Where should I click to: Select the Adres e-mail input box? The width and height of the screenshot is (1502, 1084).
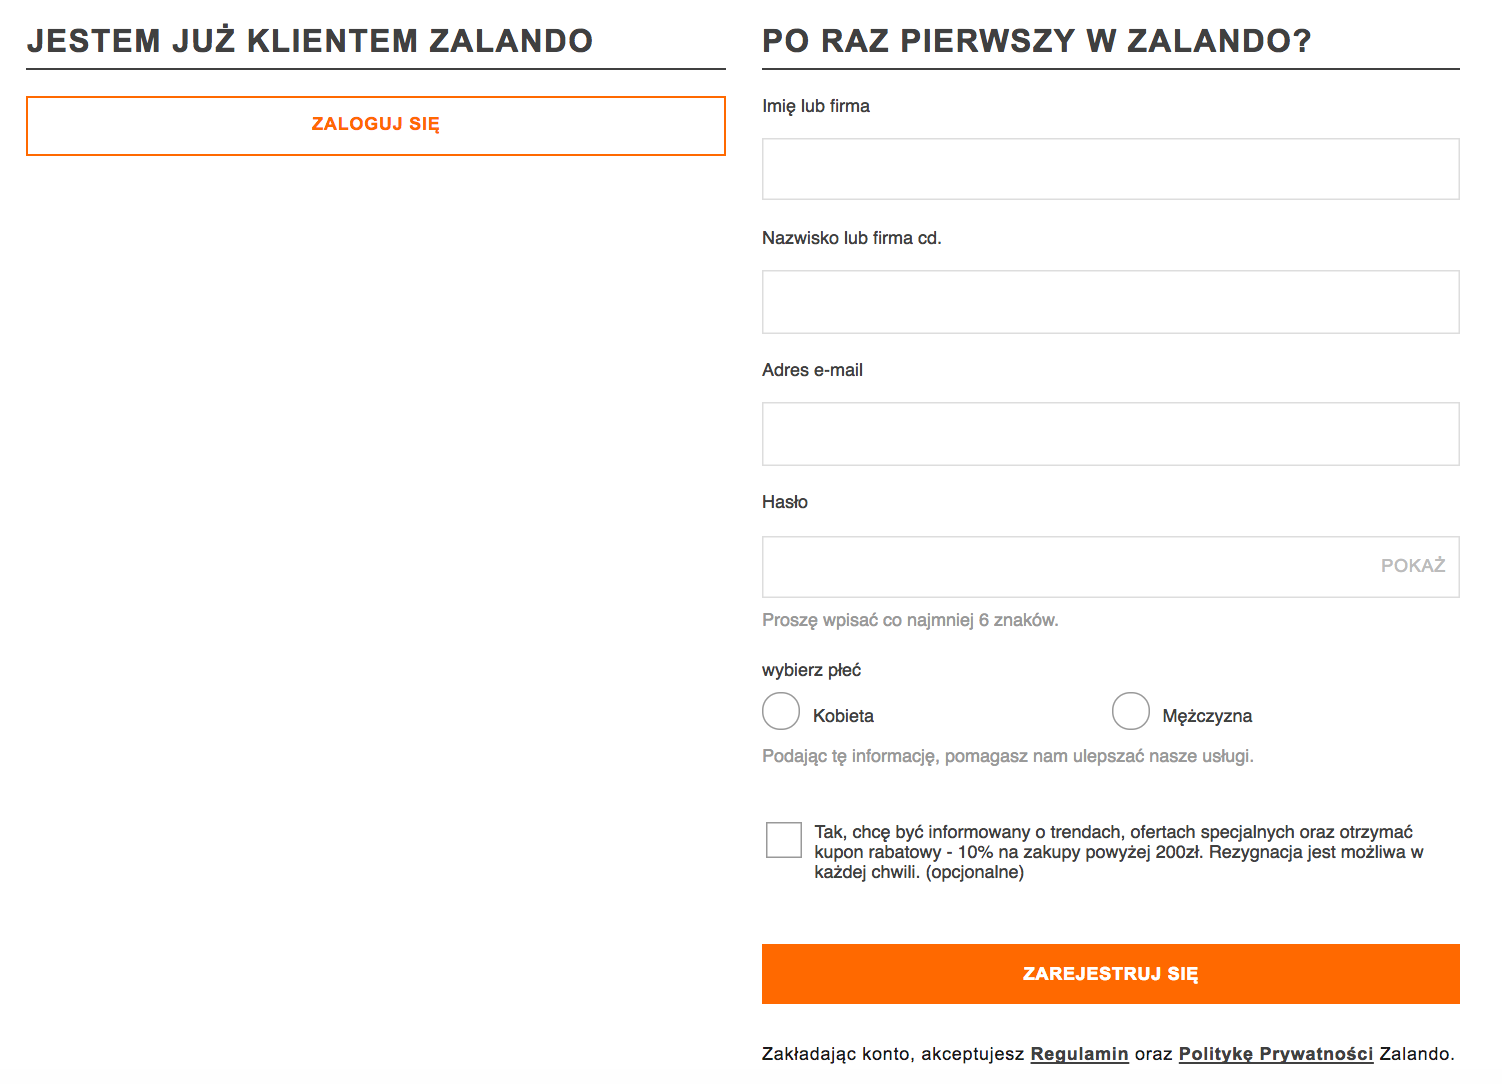coord(1110,433)
